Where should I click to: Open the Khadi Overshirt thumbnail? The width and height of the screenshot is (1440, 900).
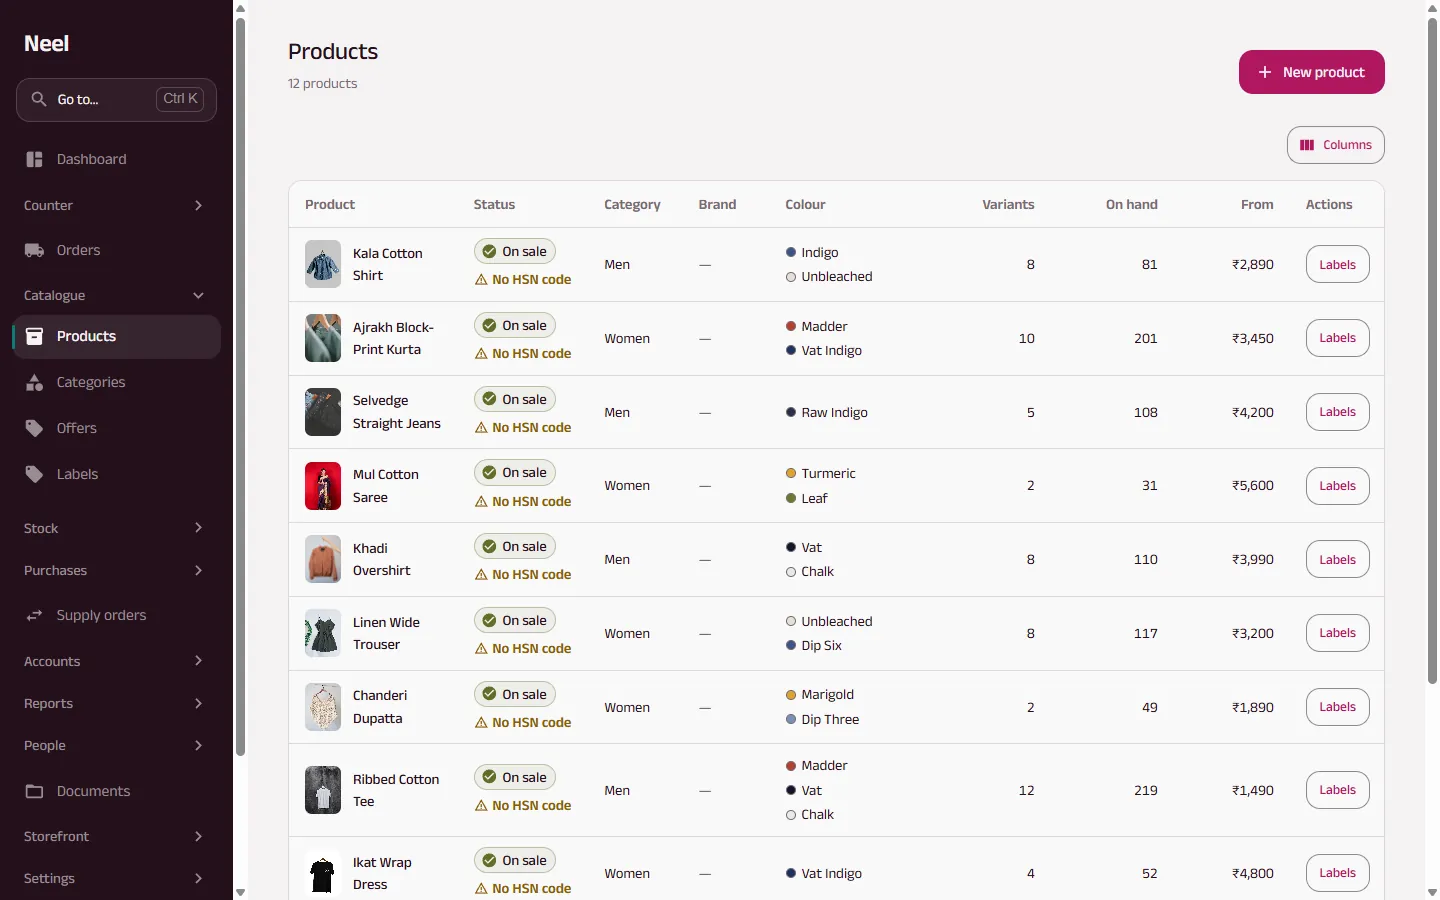tap(323, 559)
